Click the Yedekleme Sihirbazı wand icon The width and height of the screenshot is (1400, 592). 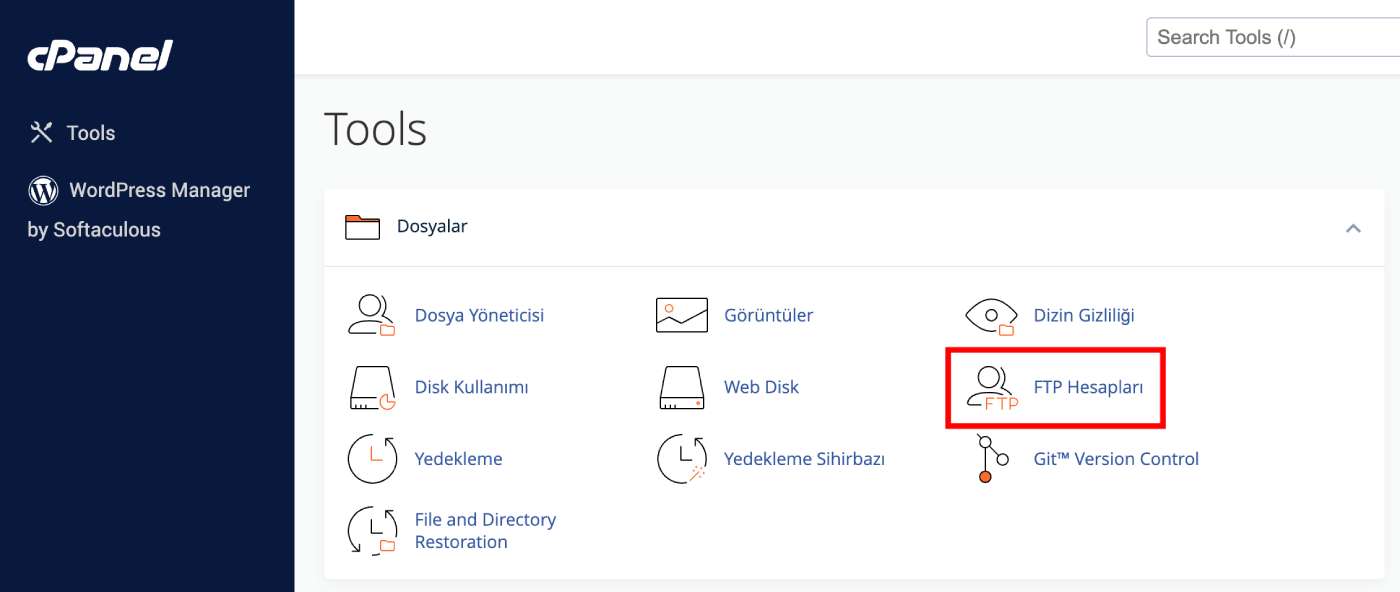click(682, 459)
